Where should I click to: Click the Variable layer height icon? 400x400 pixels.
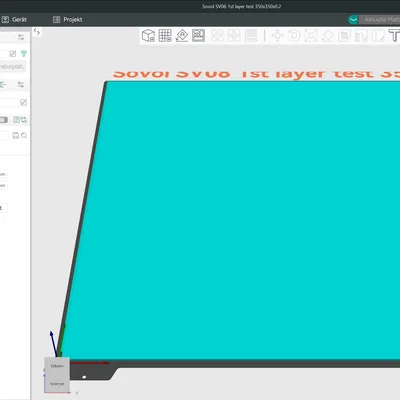click(251, 35)
